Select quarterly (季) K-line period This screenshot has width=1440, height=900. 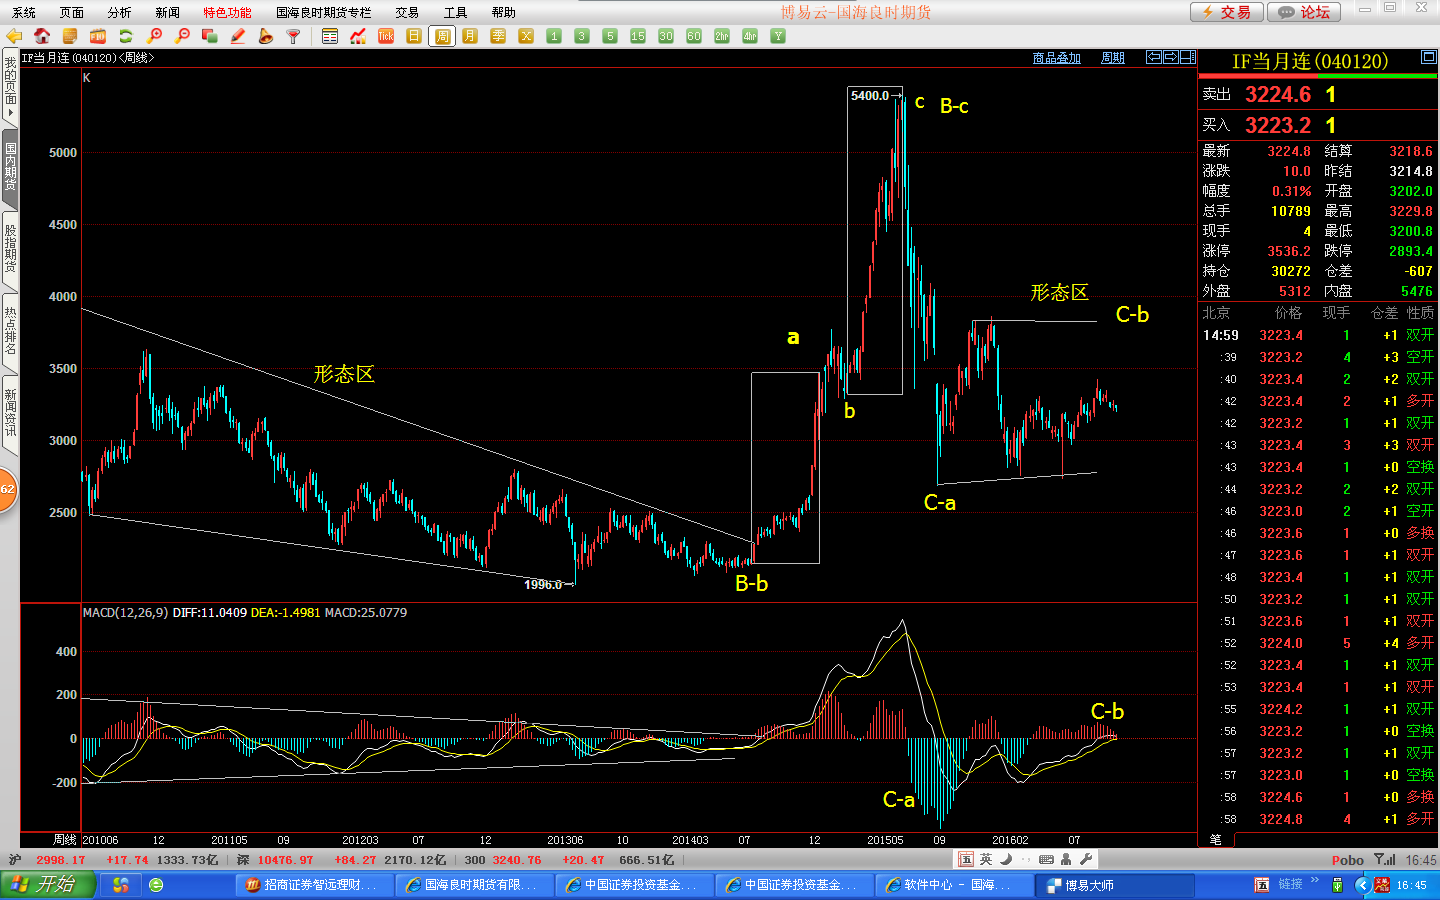pyautogui.click(x=498, y=36)
